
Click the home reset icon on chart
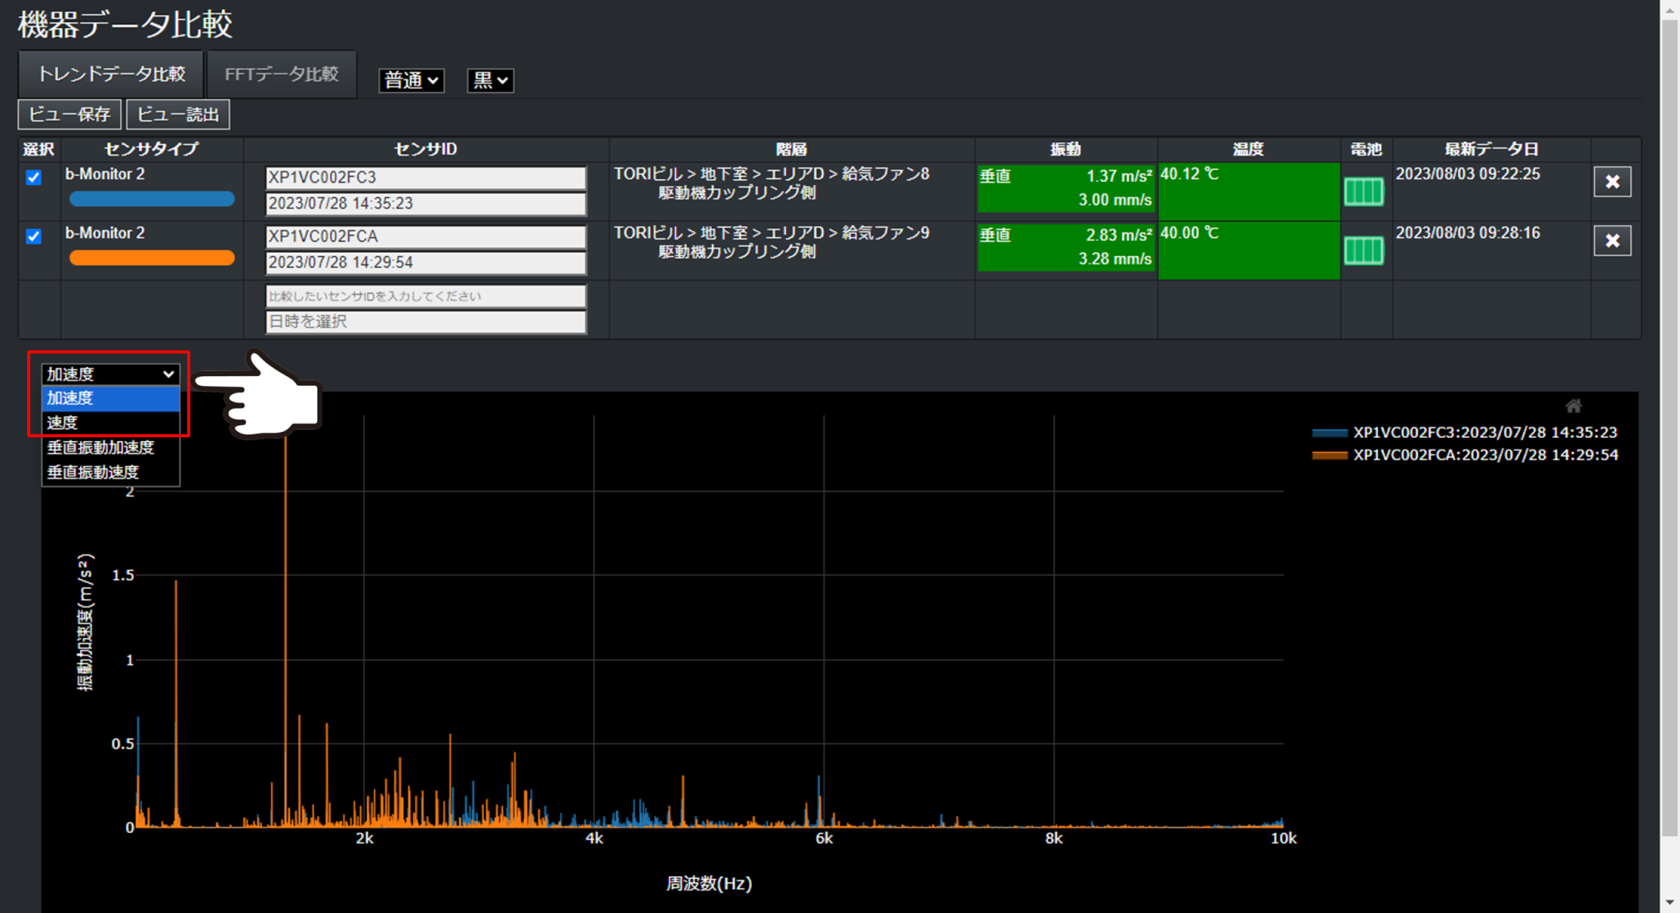point(1573,406)
